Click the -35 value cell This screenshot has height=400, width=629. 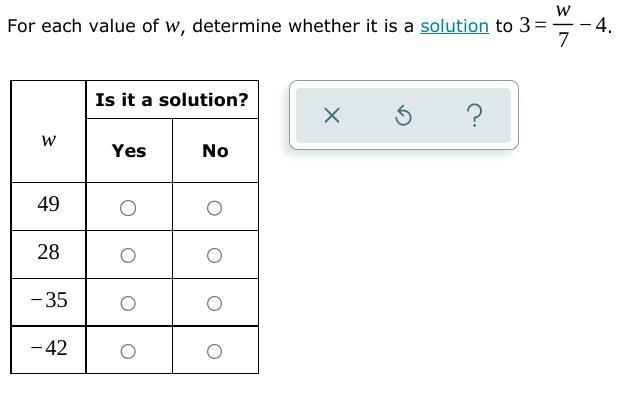coord(48,301)
